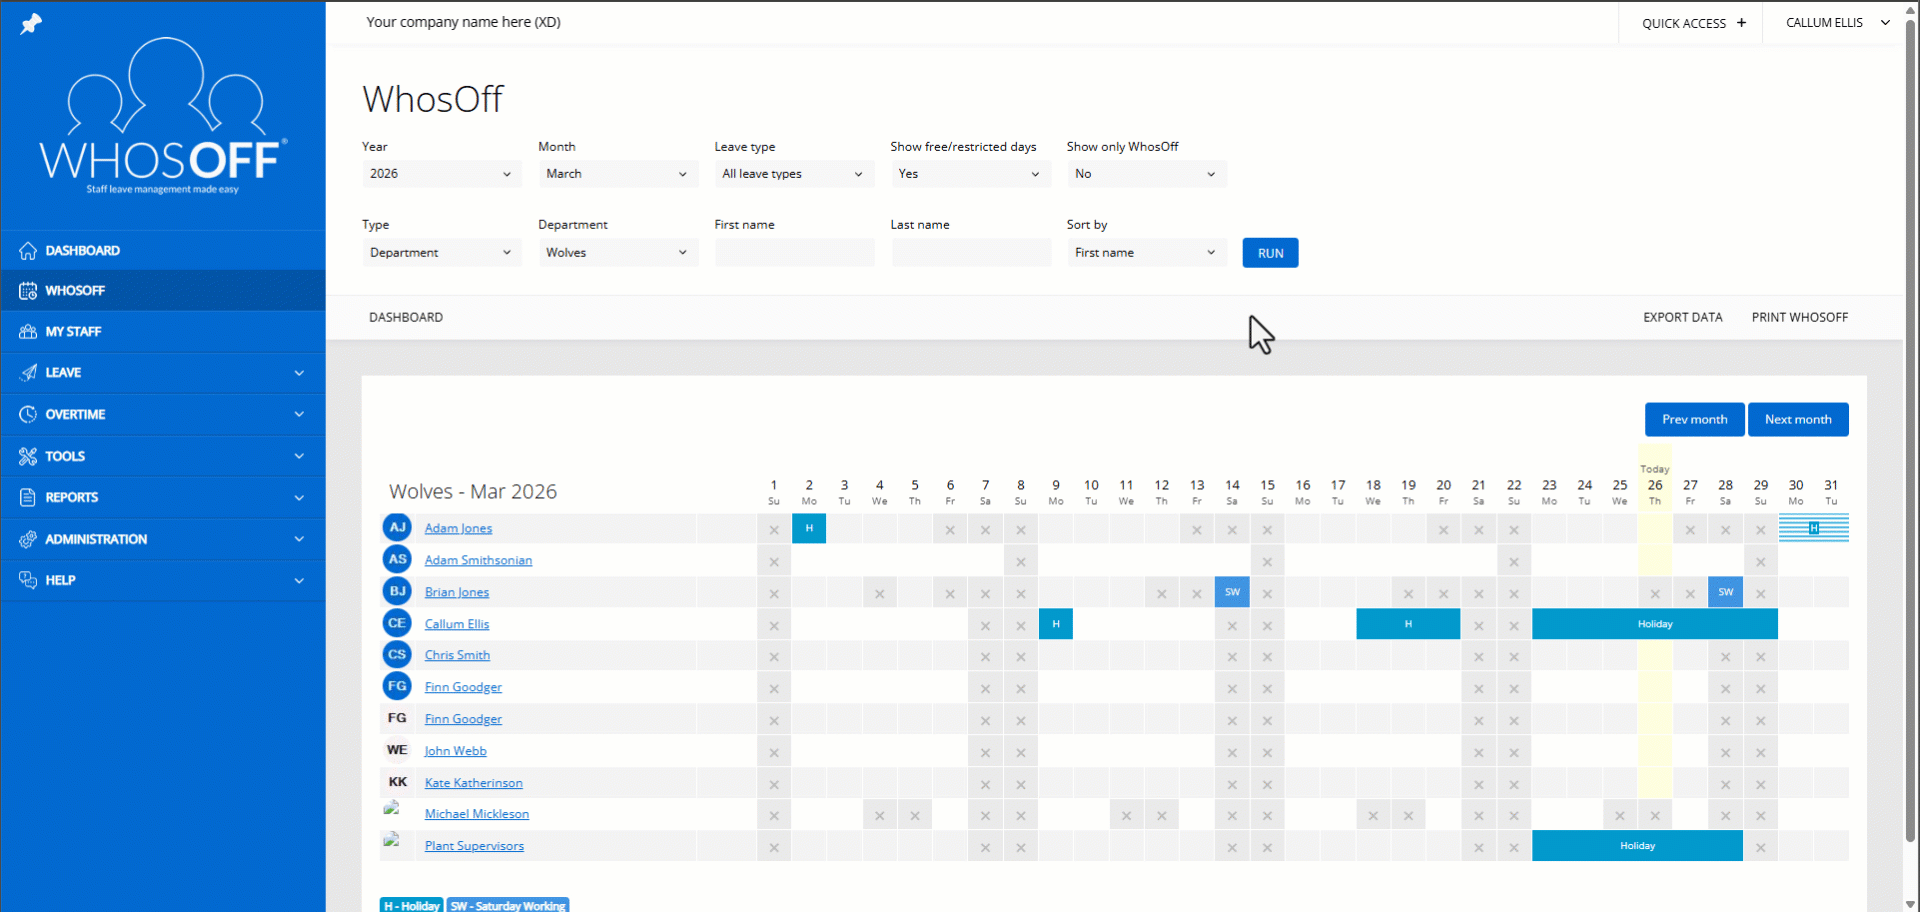Click Callum Ellis CE avatar badge
The width and height of the screenshot is (1920, 912).
click(397, 623)
